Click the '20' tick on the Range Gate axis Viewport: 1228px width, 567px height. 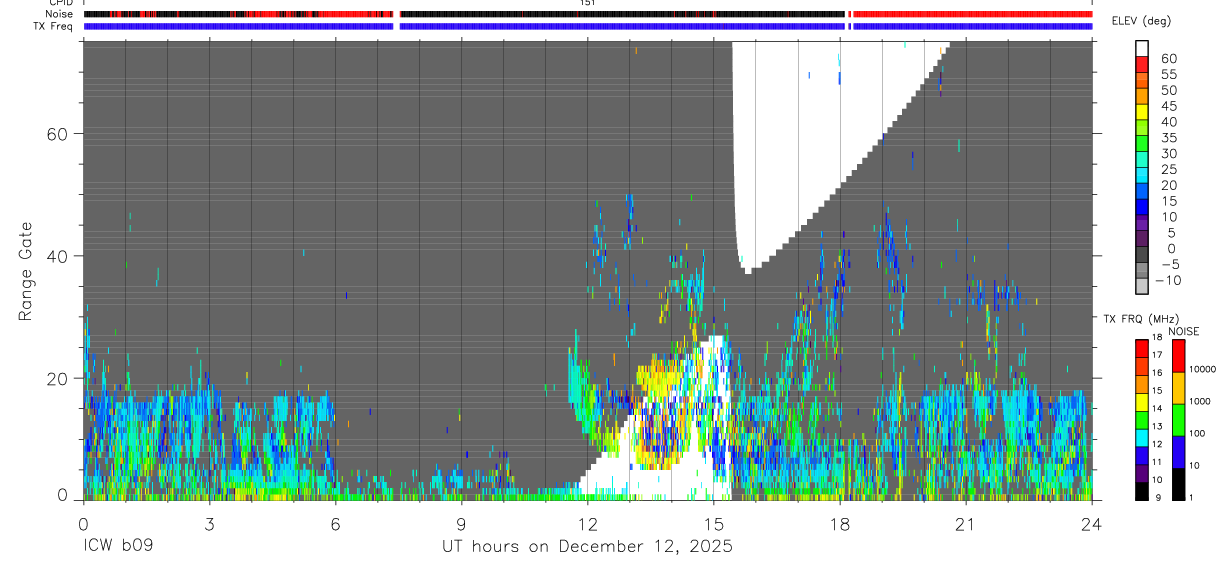[x=59, y=378]
